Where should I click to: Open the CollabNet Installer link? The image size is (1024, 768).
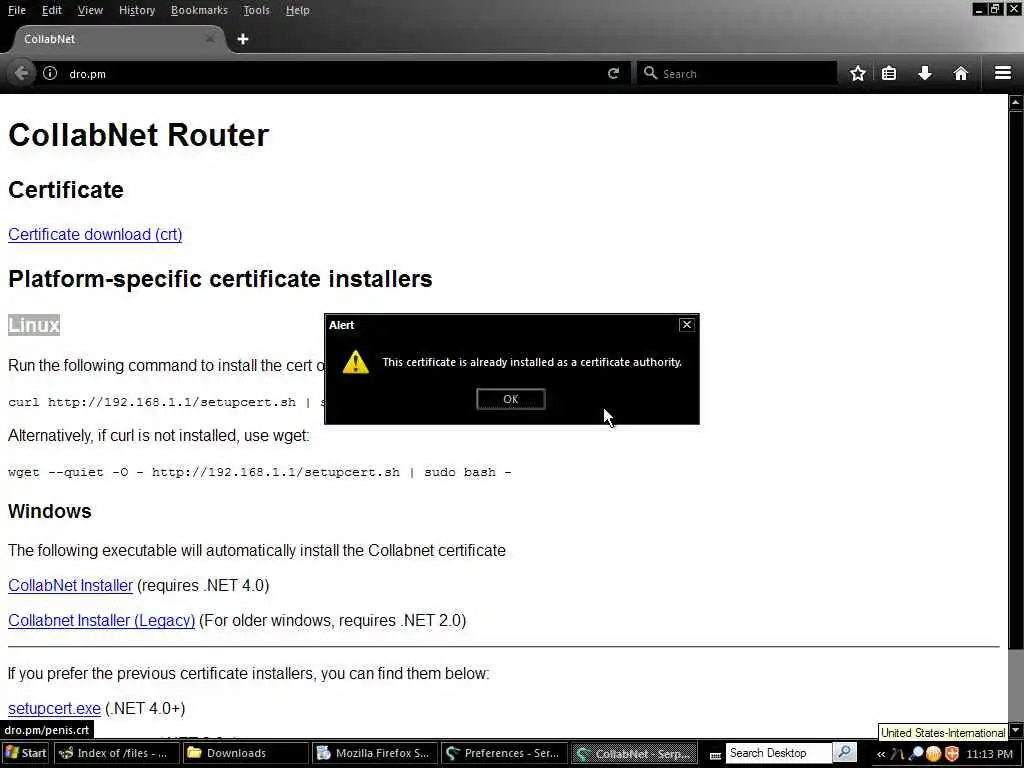(71, 586)
